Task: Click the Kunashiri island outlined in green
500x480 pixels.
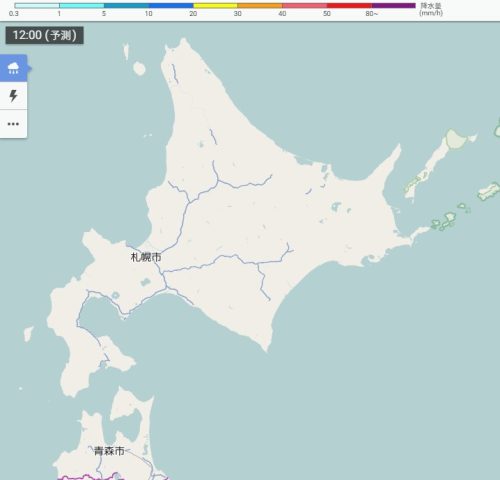Action: click(438, 163)
